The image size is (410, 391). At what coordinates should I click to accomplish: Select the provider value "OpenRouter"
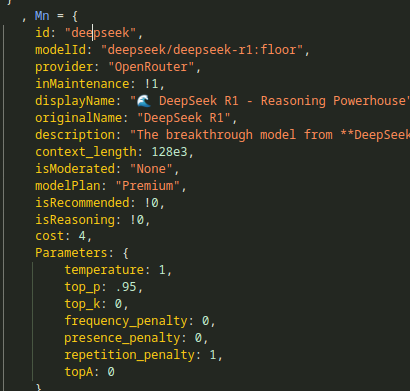point(151,67)
